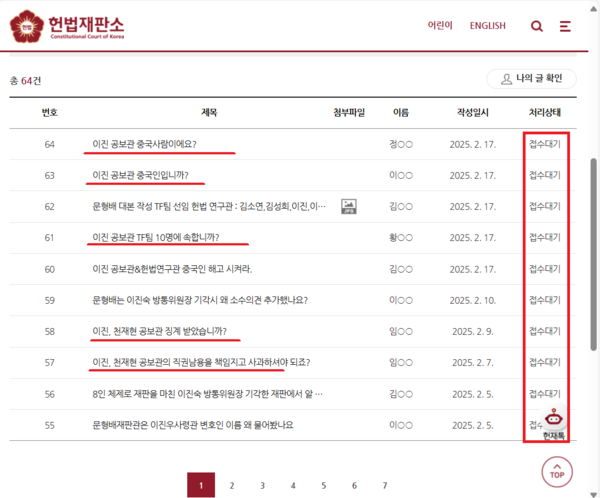
Task: Open the search magnifier icon
Action: point(537,26)
